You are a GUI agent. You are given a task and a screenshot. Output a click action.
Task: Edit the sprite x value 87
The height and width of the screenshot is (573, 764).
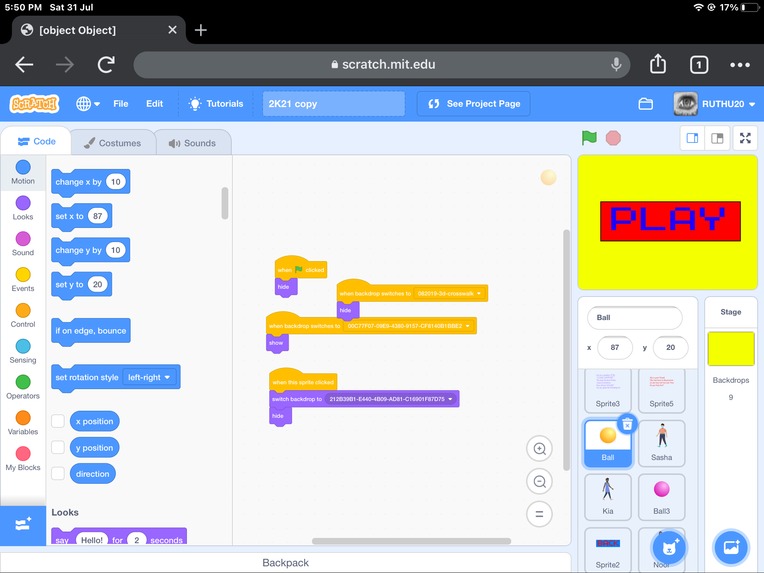point(615,347)
